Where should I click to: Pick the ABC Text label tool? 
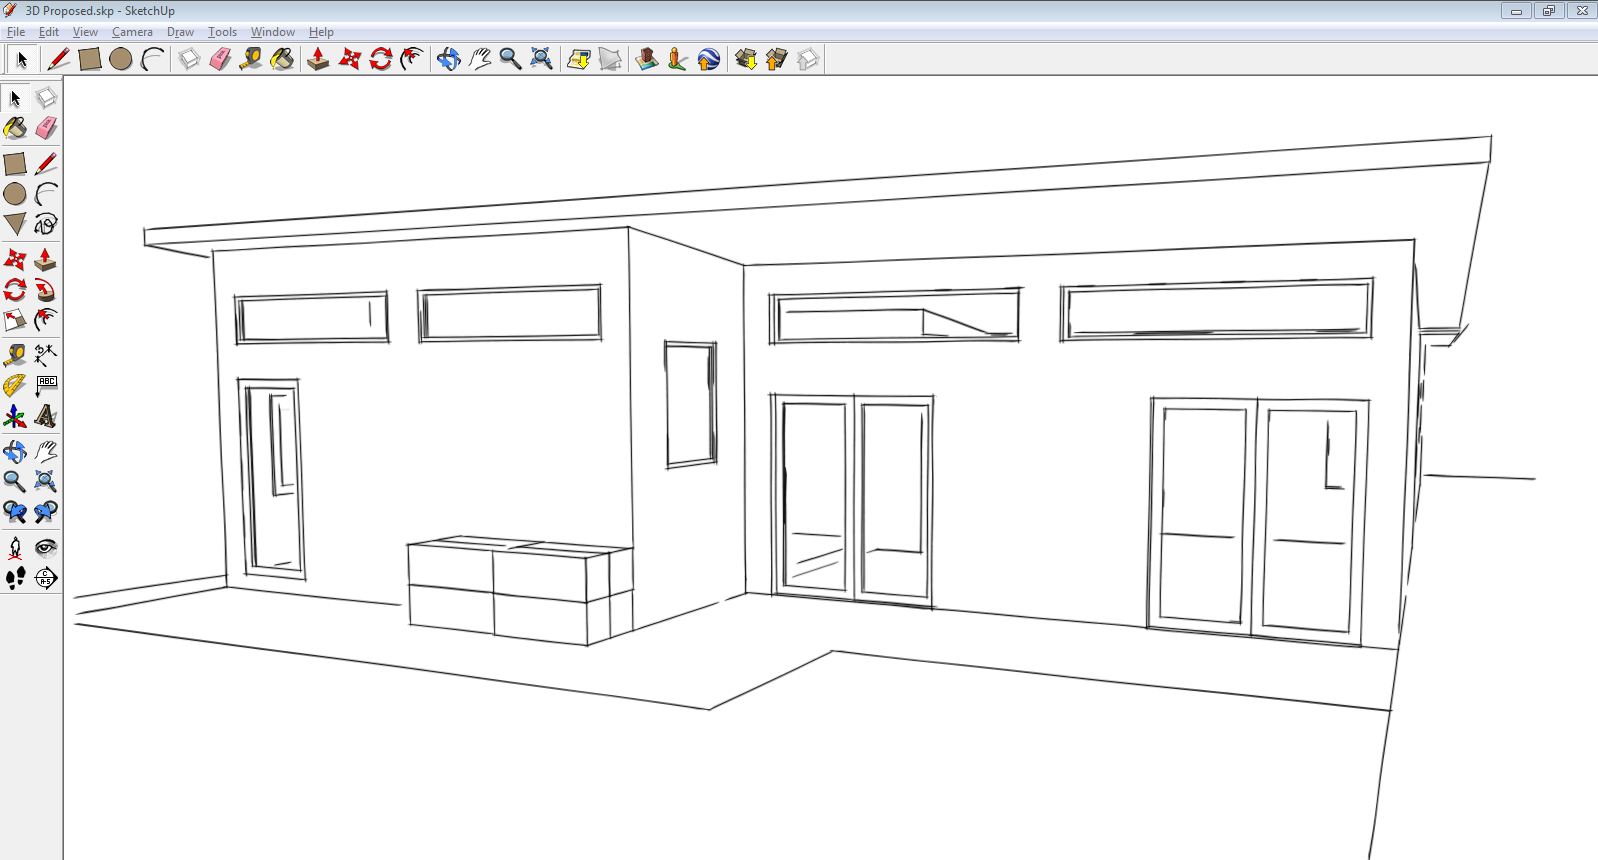[x=46, y=385]
